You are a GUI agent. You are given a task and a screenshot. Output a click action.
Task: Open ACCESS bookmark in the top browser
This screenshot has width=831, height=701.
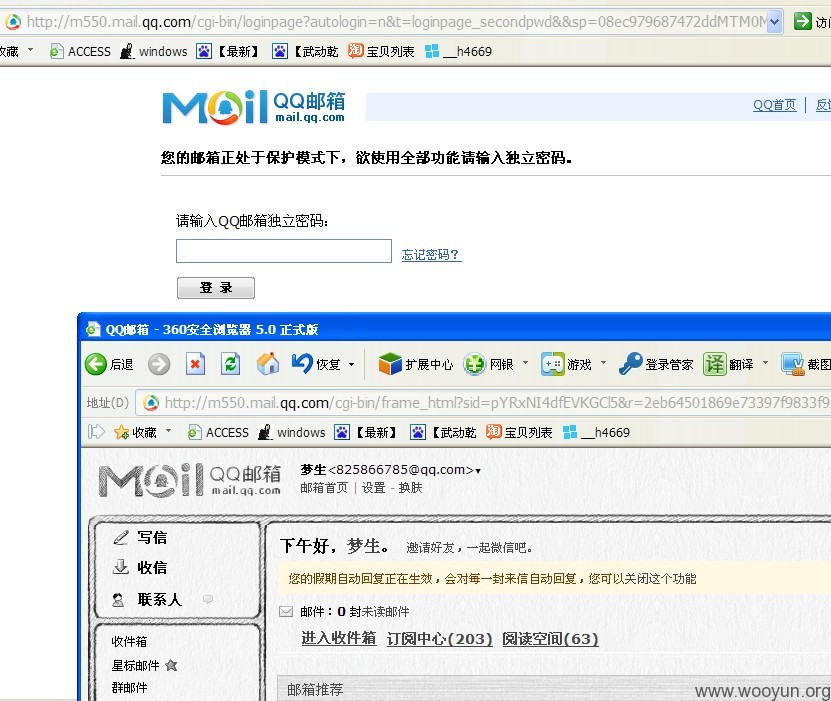tap(80, 51)
